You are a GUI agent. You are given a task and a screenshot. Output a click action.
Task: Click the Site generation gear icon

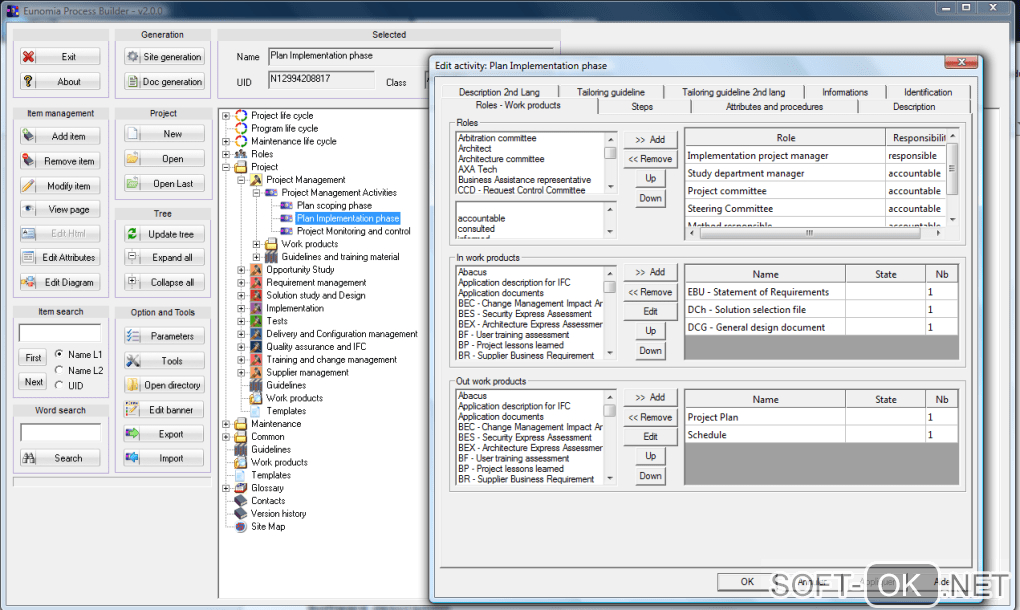133,57
